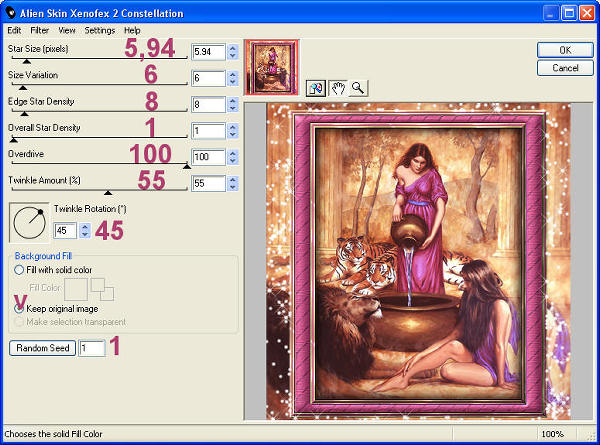Decrease Twinkle Rotation with down arrow
The image size is (600, 445).
point(85,235)
